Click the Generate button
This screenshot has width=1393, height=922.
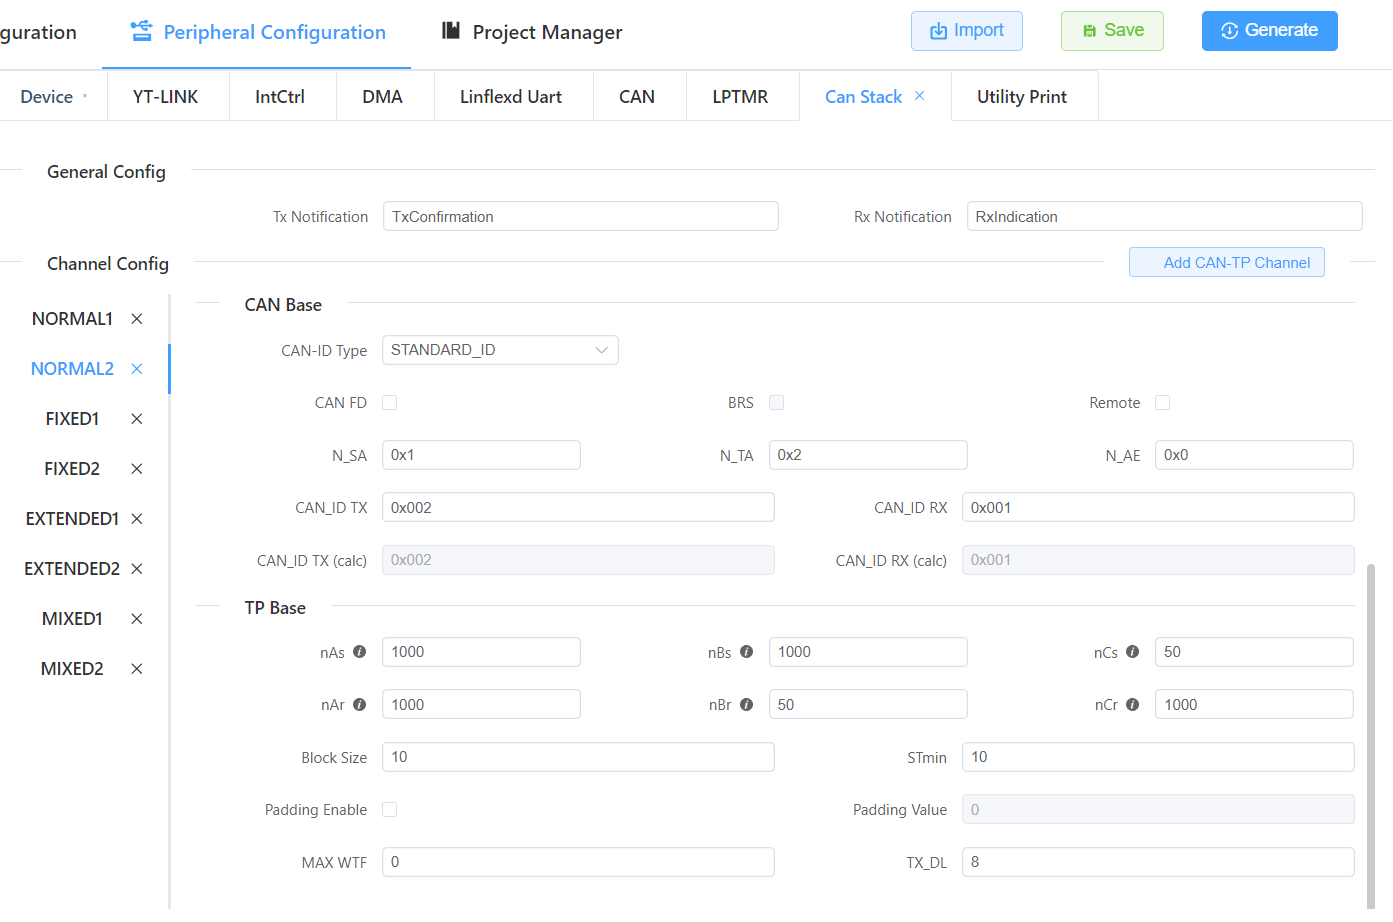point(1269,31)
